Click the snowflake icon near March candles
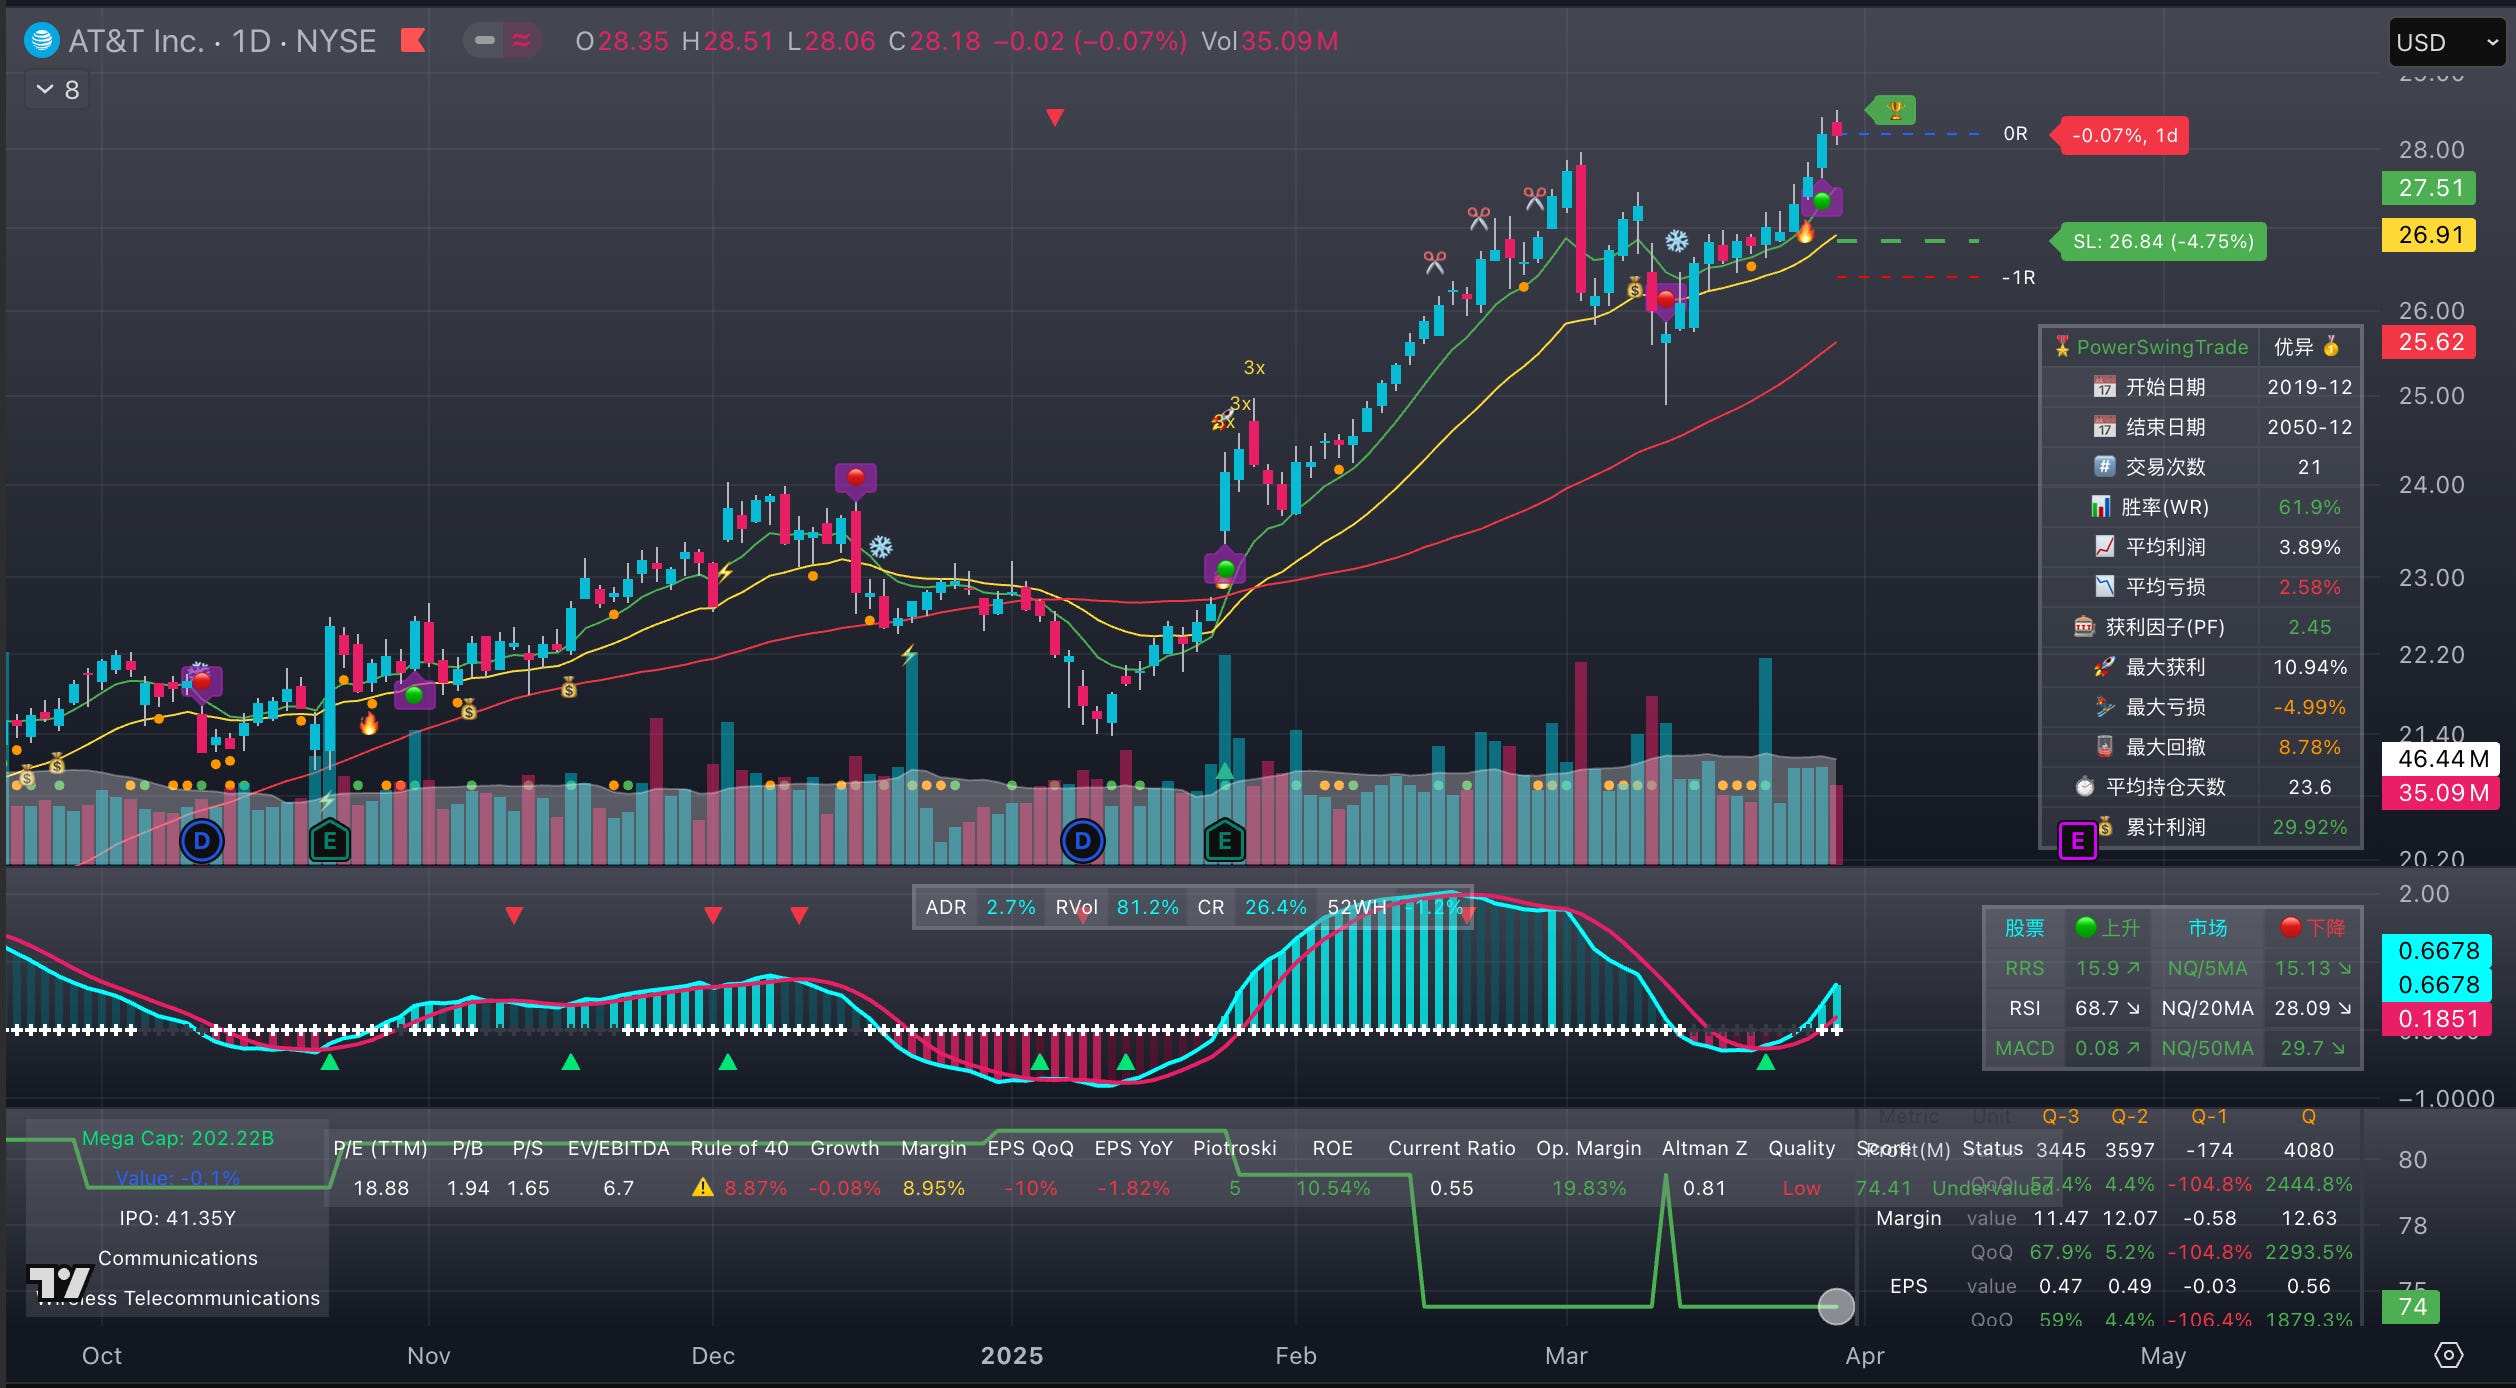2516x1388 pixels. 1676,241
